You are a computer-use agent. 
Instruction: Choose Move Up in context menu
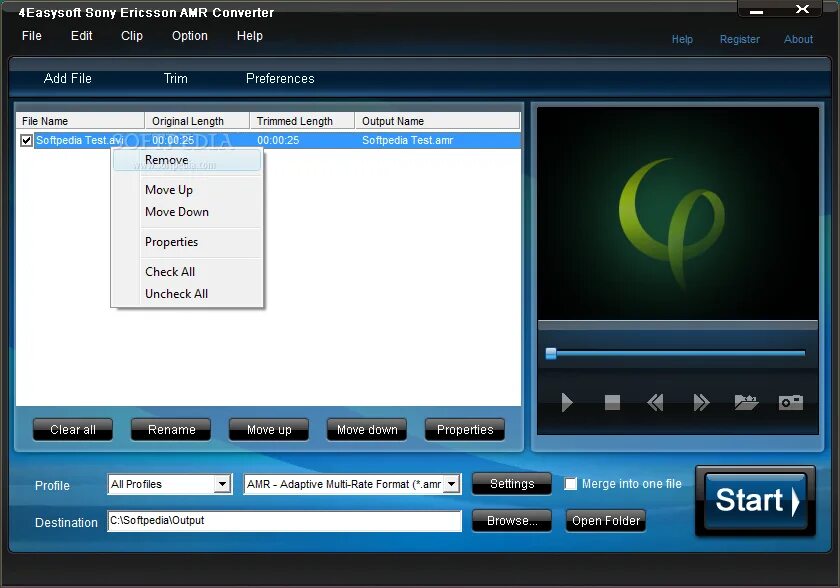click(x=187, y=190)
